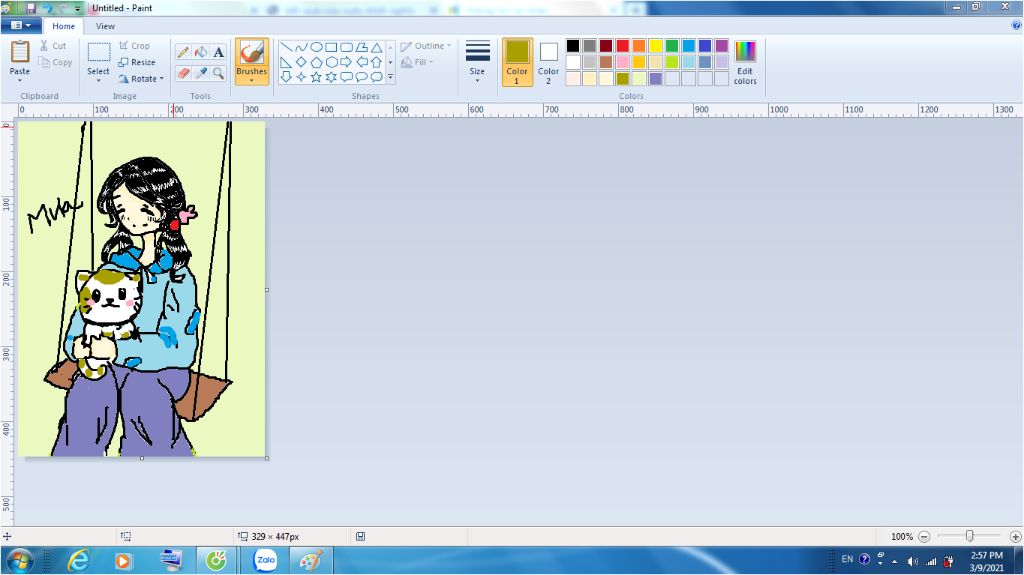Viewport: 1024px width, 575px height.
Task: Select the Text tool
Action: [219, 52]
